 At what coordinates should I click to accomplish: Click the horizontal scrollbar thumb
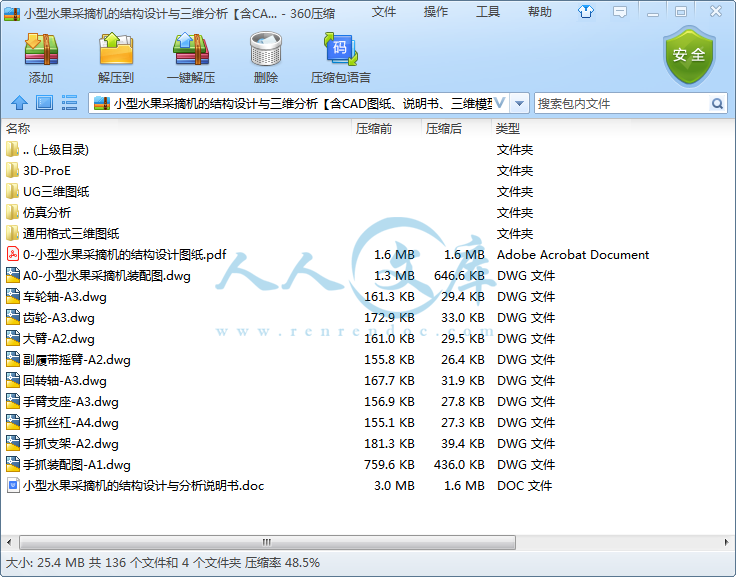click(267, 542)
